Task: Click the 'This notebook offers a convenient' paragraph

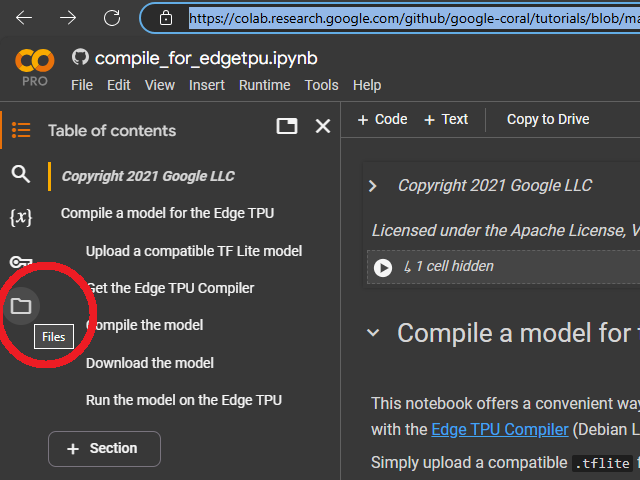Action: click(x=505, y=404)
